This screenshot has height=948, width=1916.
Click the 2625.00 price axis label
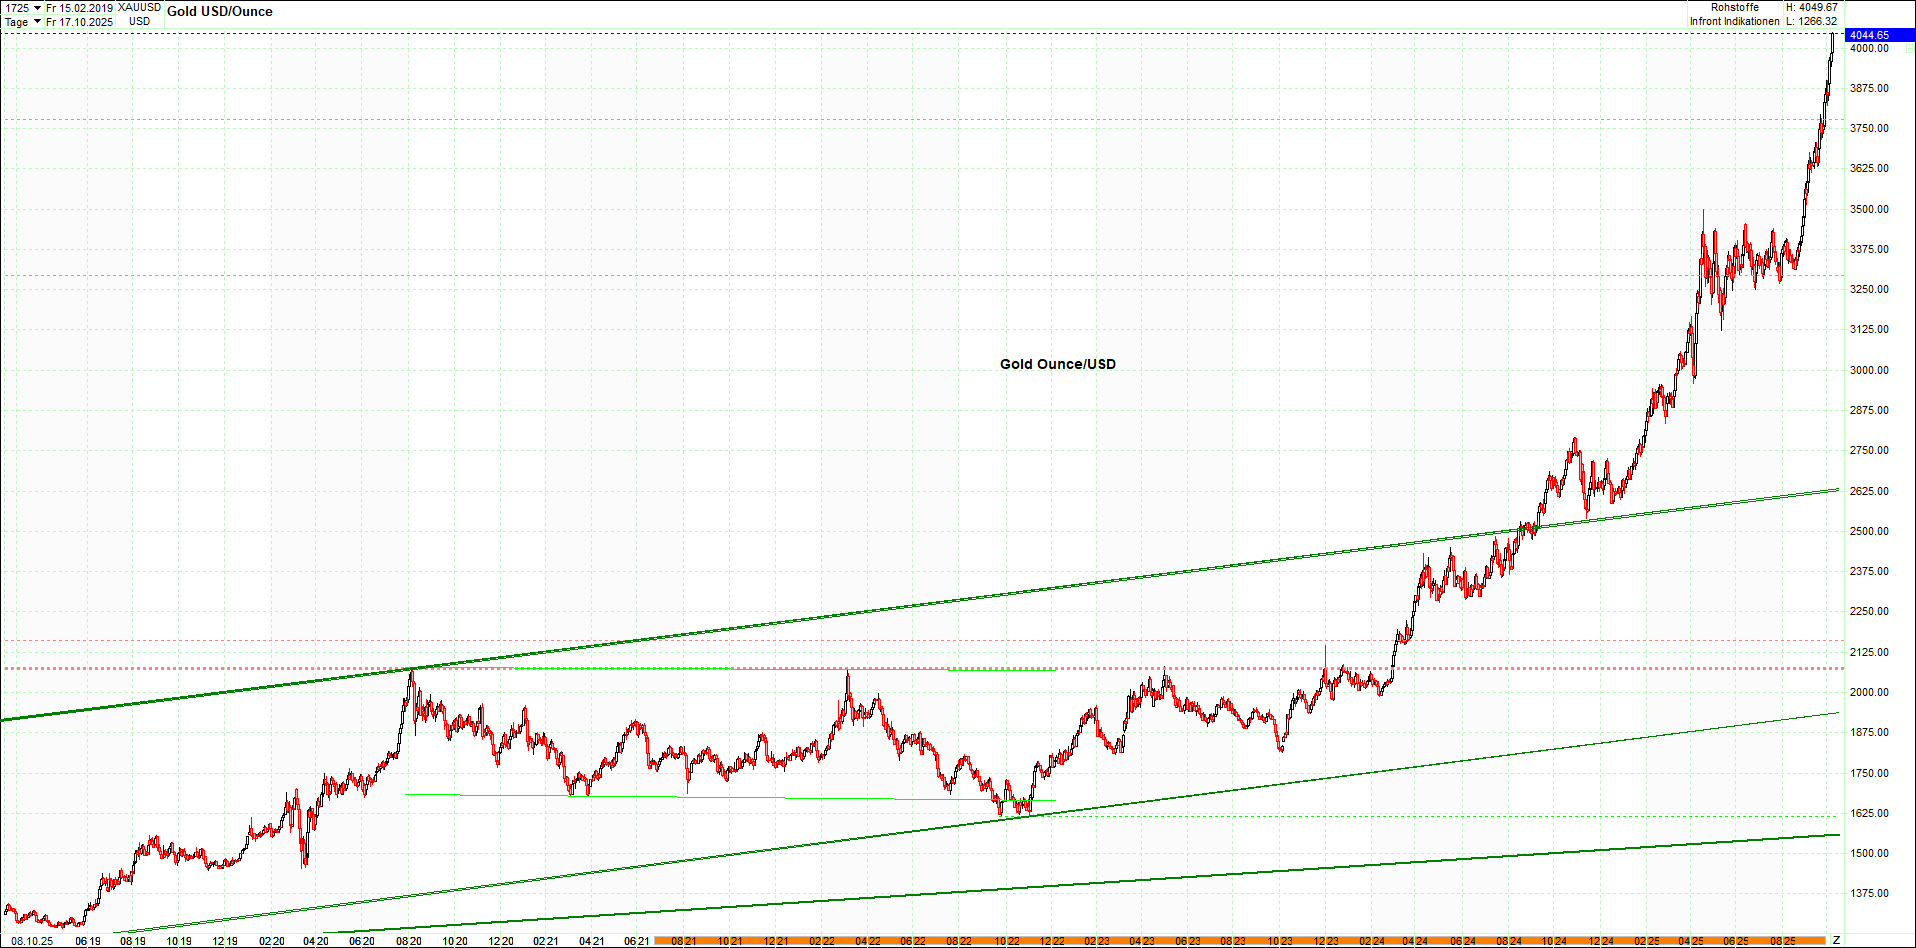[1869, 491]
